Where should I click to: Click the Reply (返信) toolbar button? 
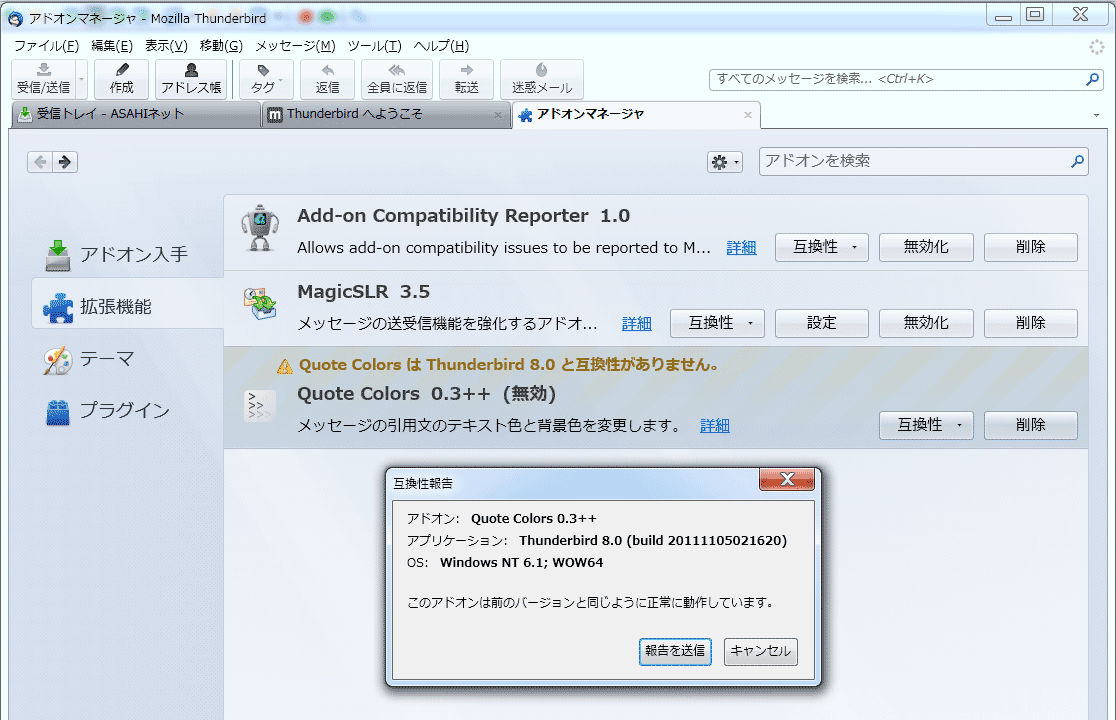pos(327,79)
